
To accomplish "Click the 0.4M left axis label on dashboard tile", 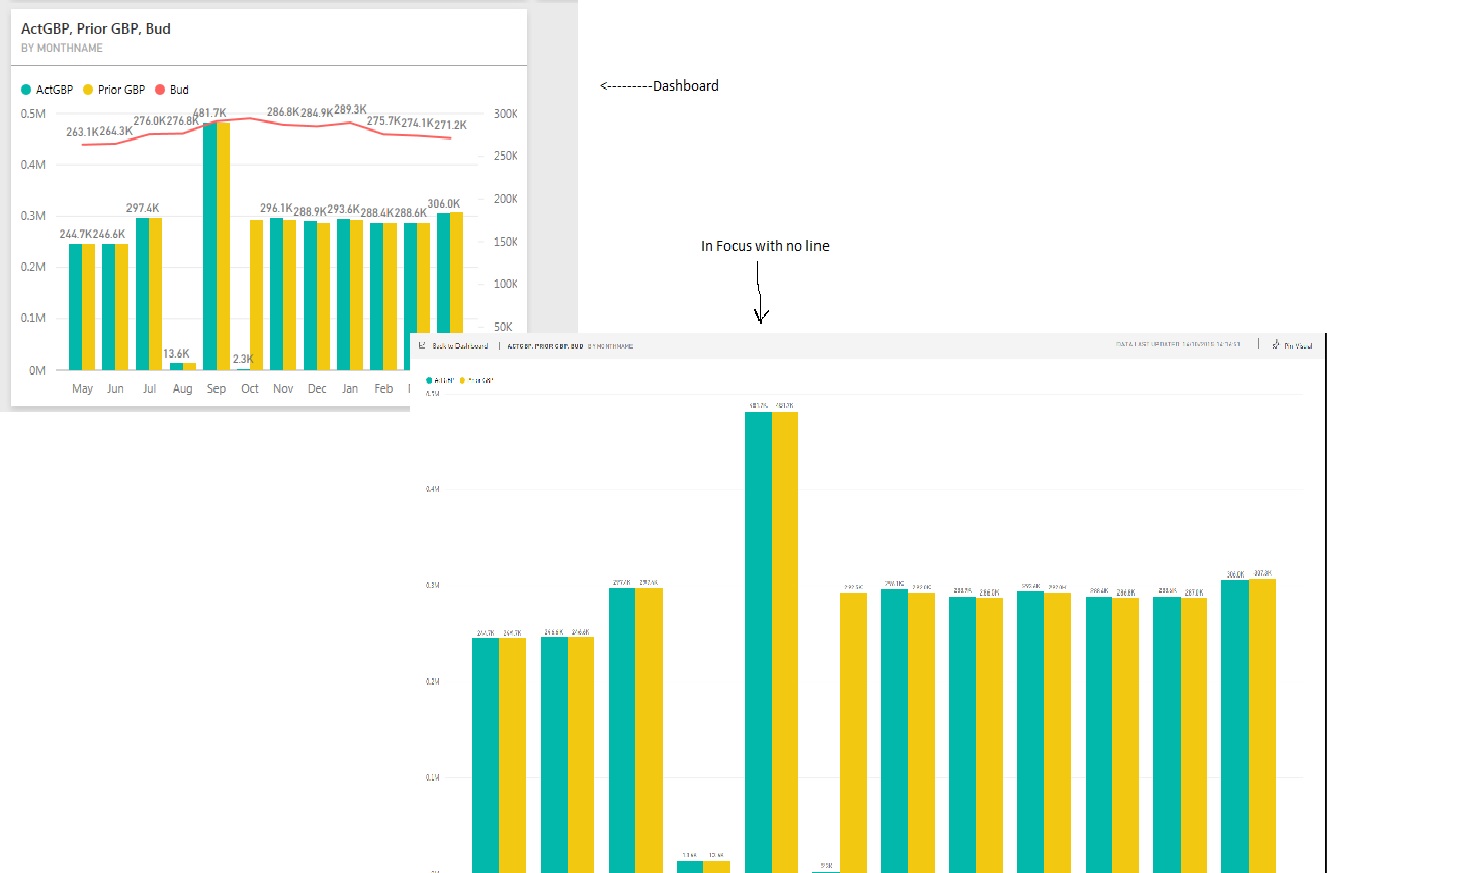I will (33, 165).
